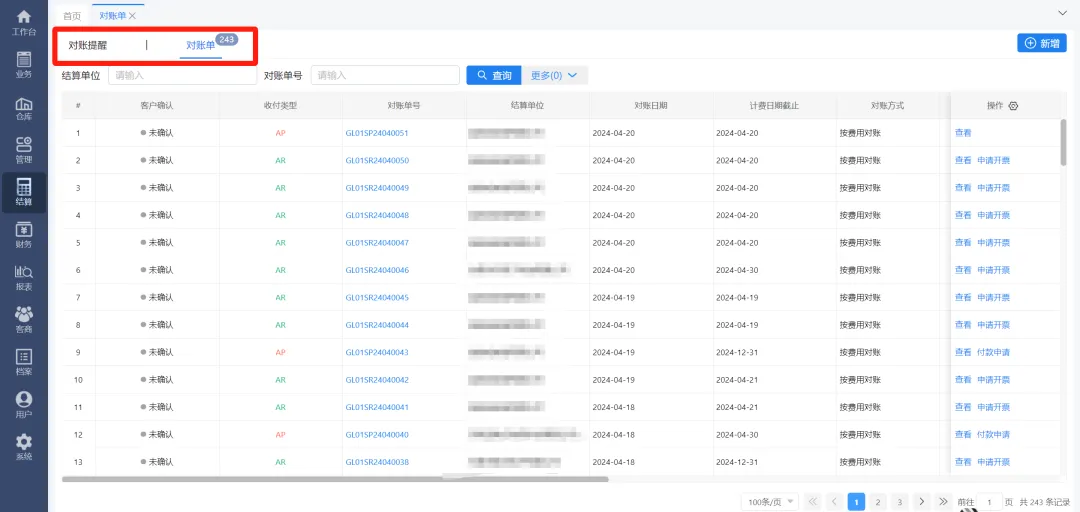The width and height of the screenshot is (1080, 512).
Task: Focus the 对账单号 input field
Action: (x=385, y=75)
